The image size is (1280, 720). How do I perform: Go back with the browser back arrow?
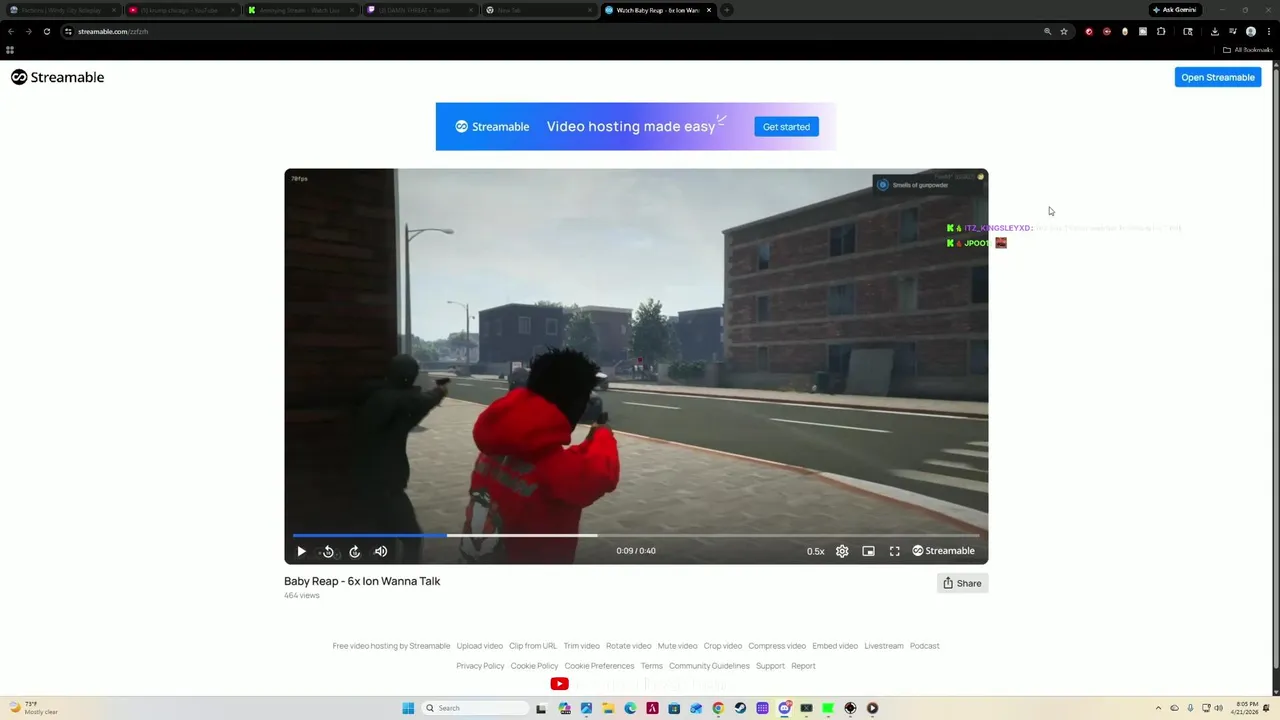click(x=11, y=31)
